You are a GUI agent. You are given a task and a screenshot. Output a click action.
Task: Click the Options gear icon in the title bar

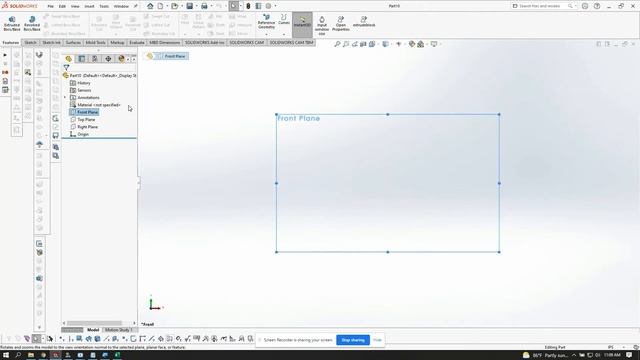[x=268, y=6]
